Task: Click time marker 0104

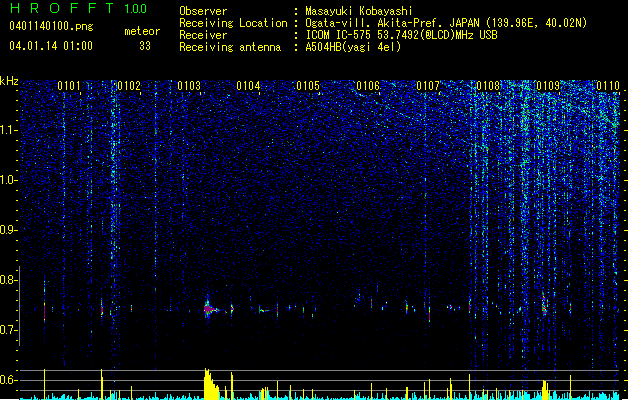Action: tap(248, 86)
